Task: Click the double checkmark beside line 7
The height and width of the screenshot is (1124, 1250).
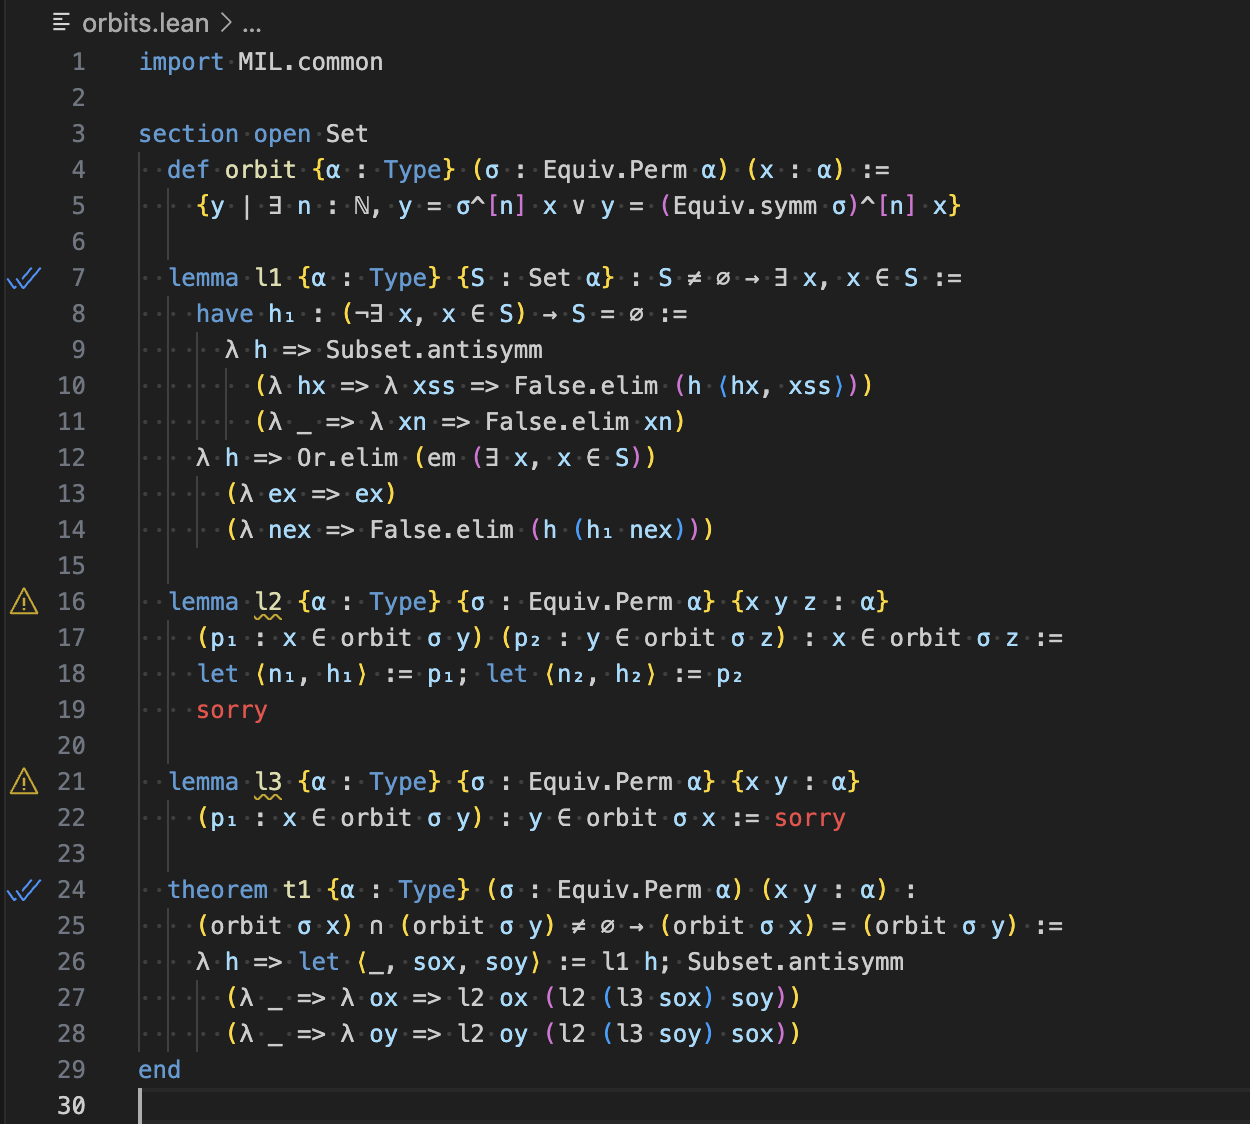Action: (x=24, y=278)
